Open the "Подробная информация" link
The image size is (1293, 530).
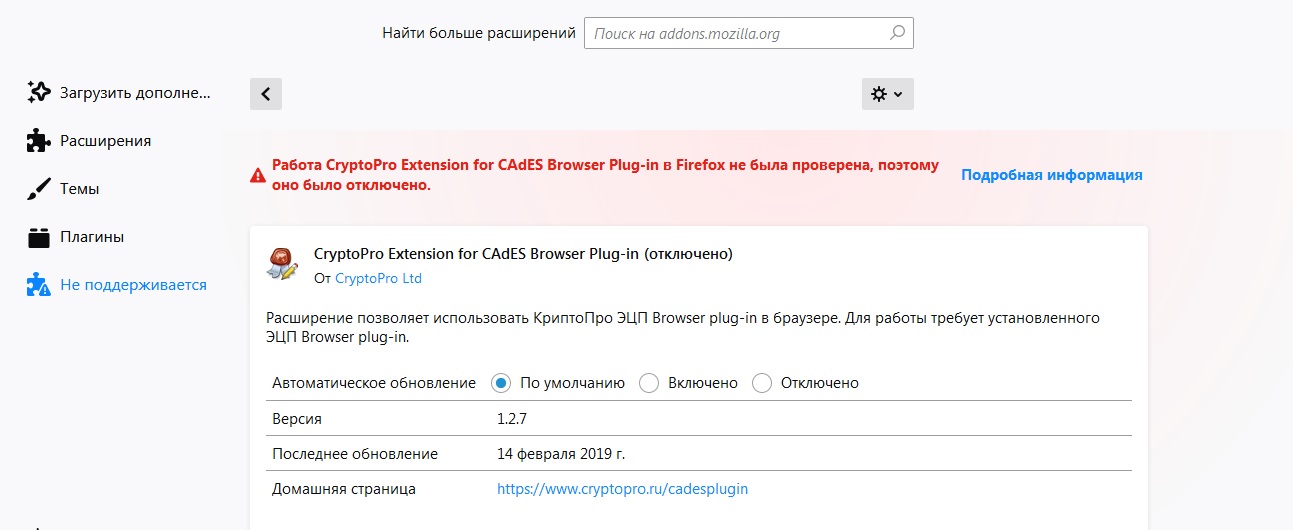pos(1051,175)
